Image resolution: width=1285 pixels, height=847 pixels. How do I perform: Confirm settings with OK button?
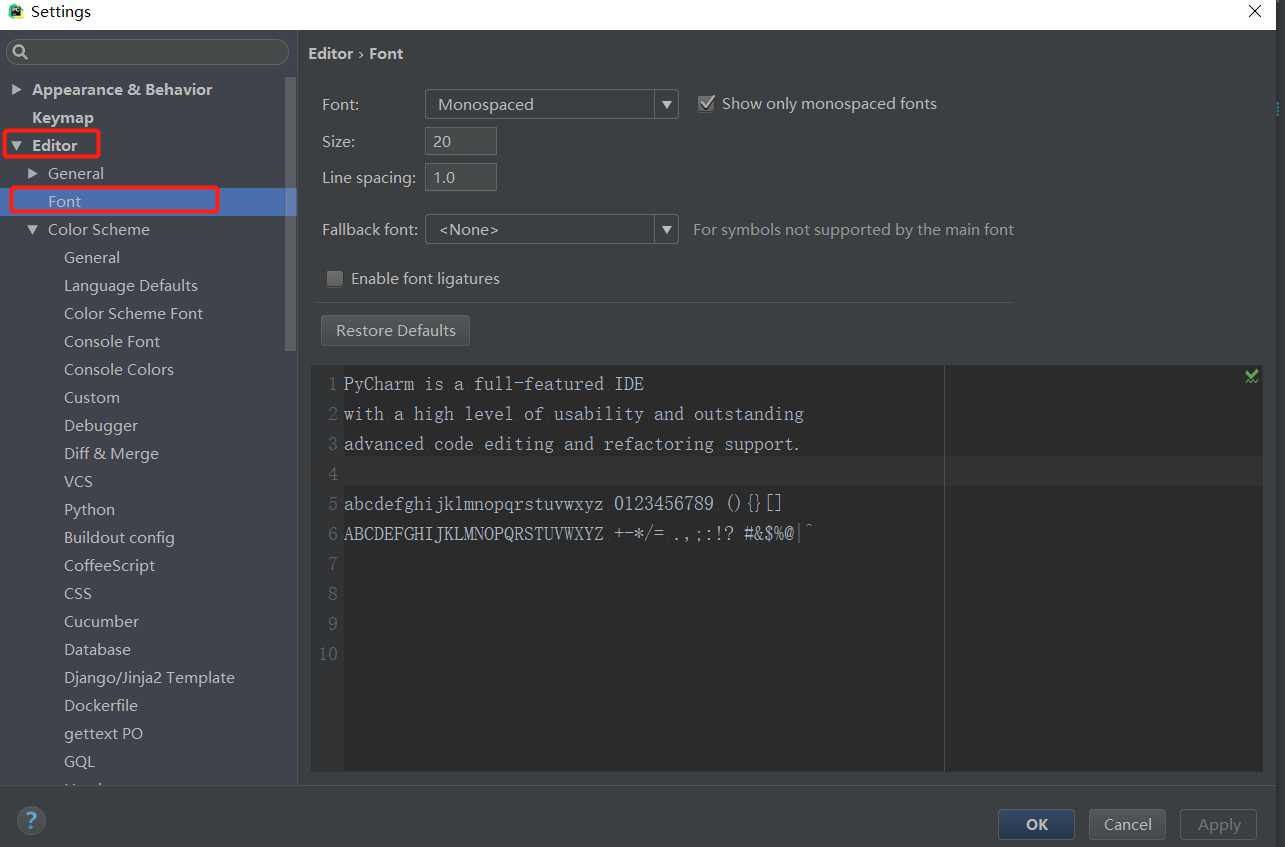(x=1036, y=824)
